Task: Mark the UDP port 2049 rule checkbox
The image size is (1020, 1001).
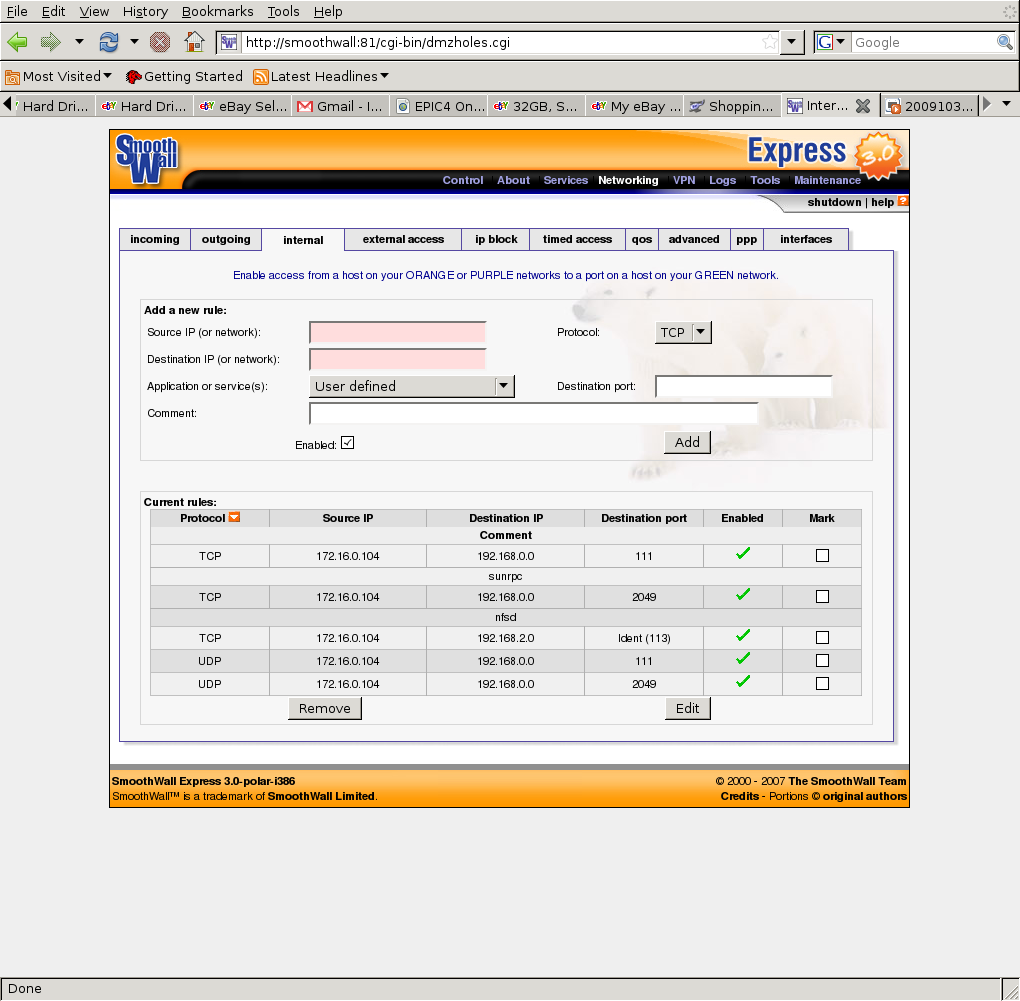Action: pyautogui.click(x=822, y=684)
